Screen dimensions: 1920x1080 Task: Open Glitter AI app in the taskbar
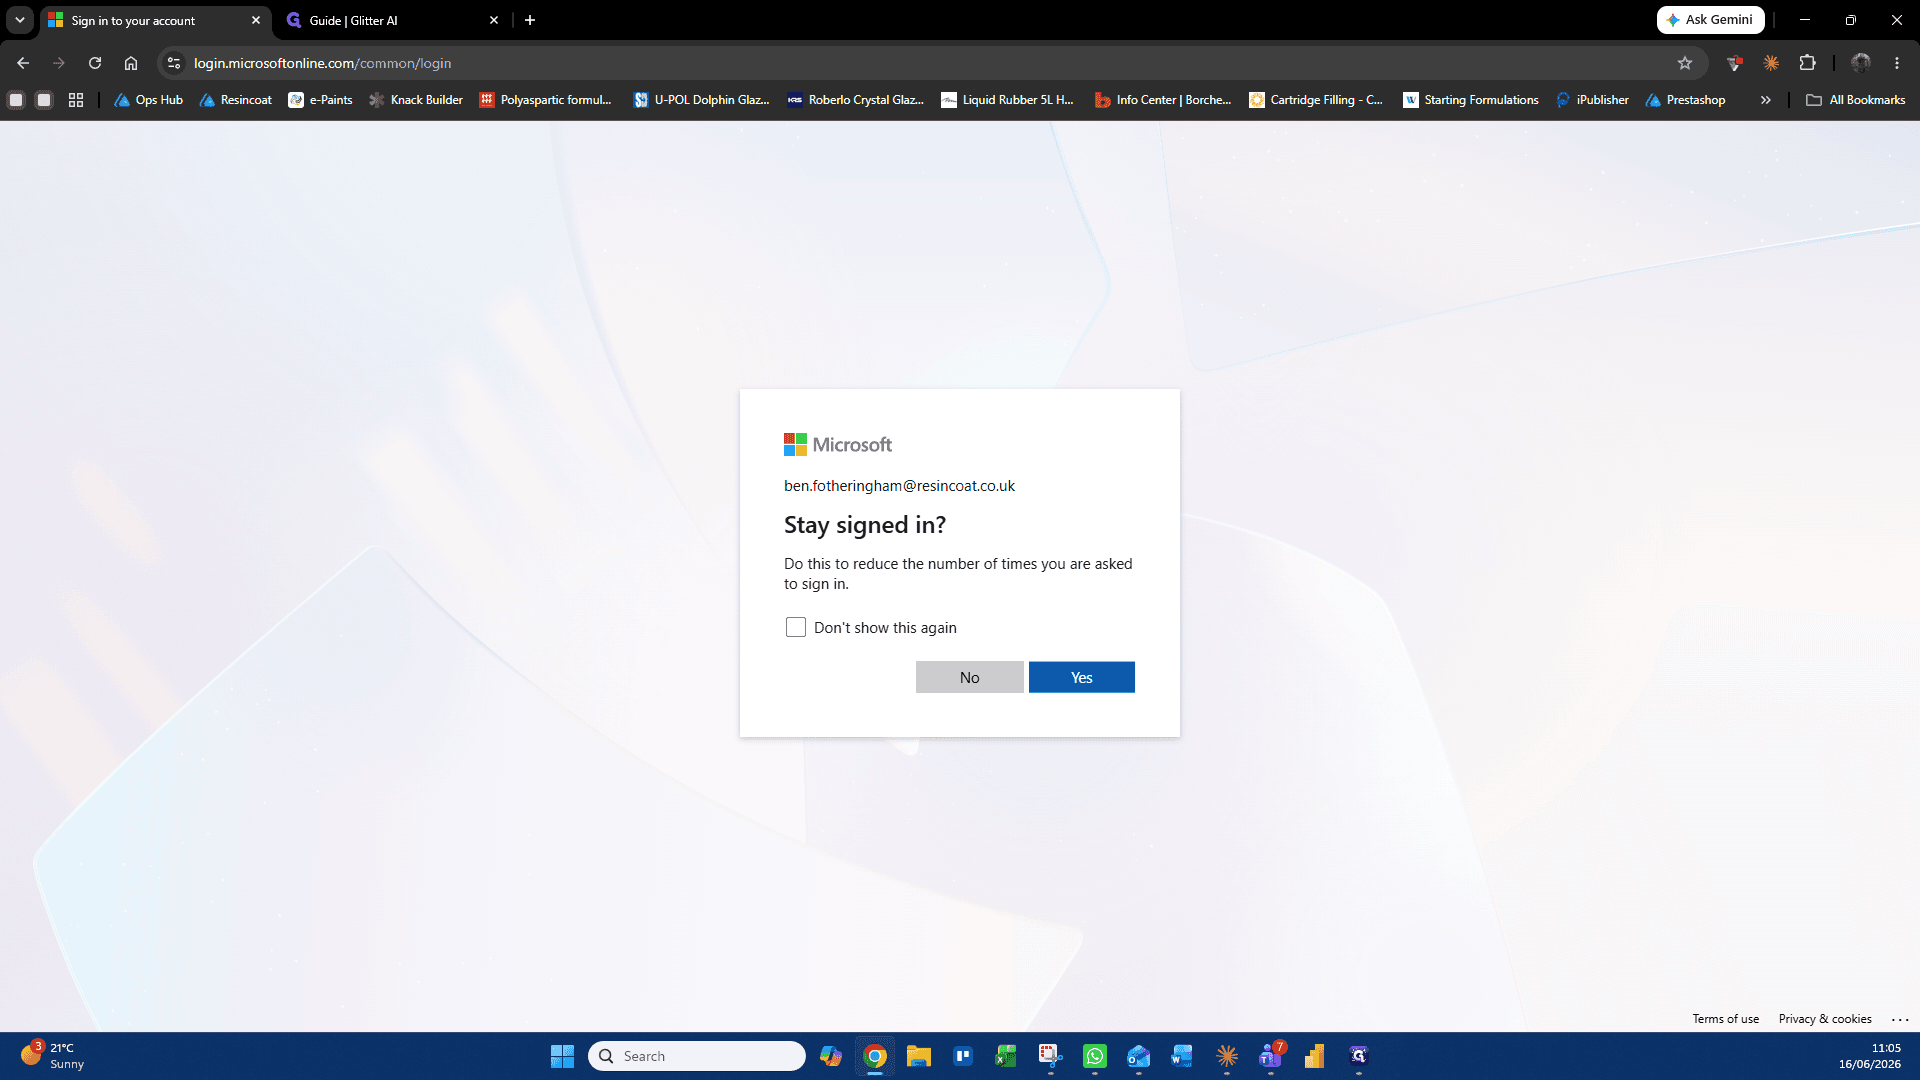click(x=1358, y=1056)
